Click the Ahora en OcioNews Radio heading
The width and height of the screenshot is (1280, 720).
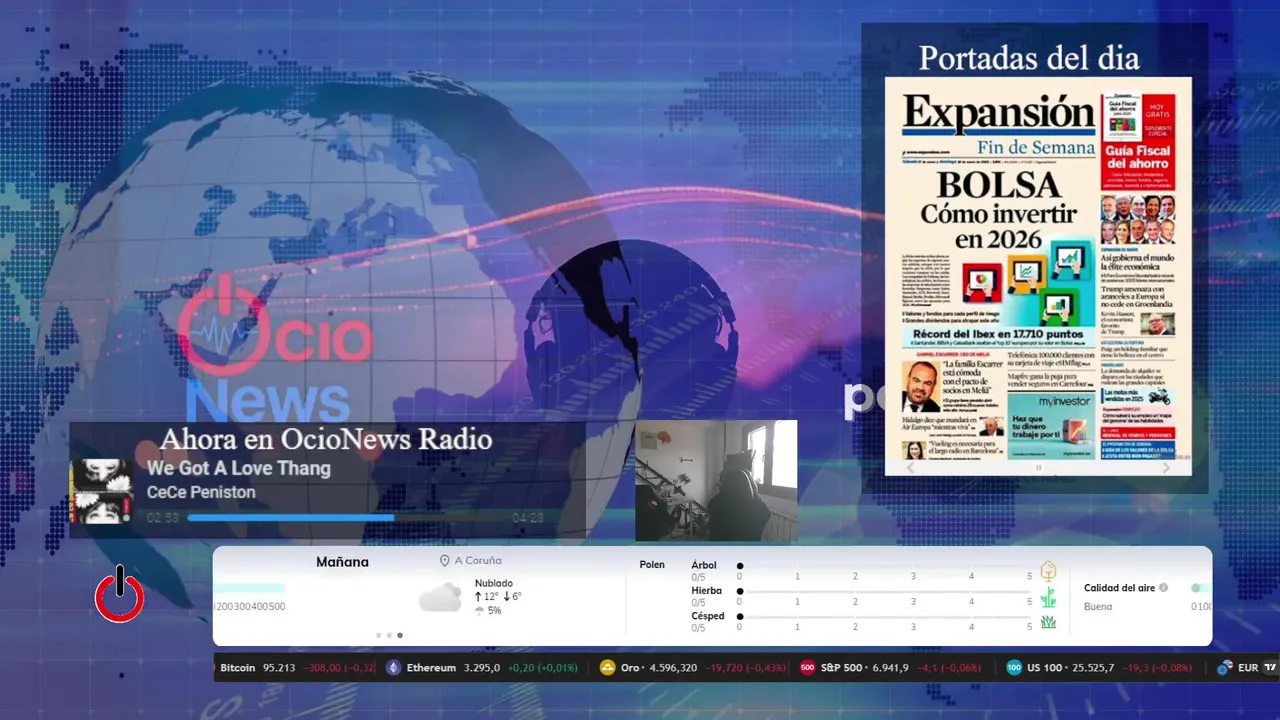[x=326, y=439]
